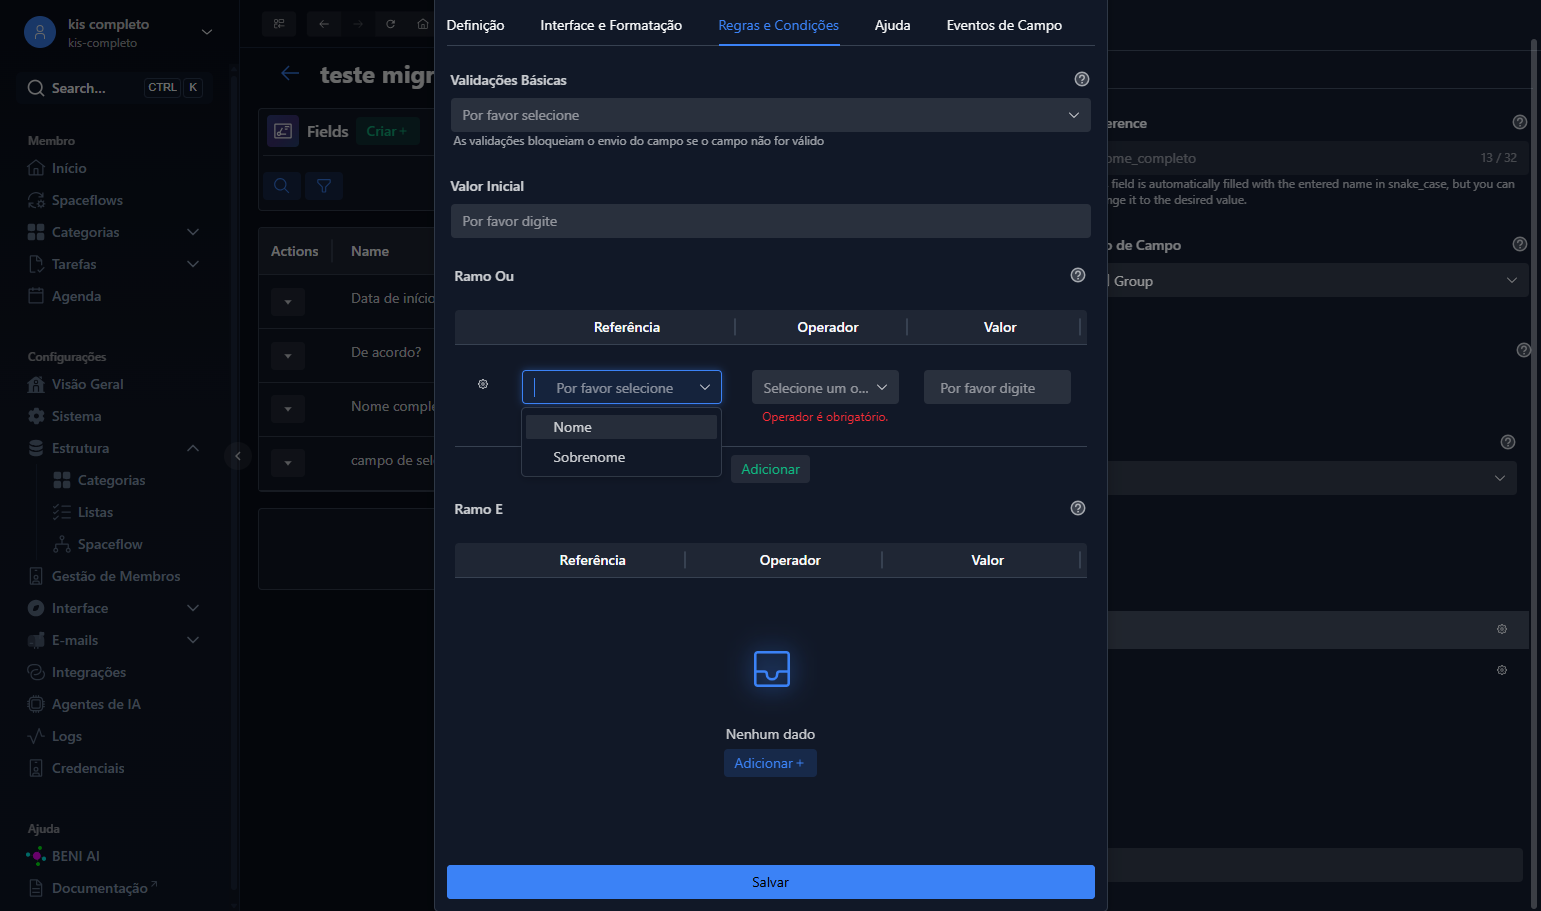Viewport: 1541px width, 911px height.
Task: Show help for Ramo Ou
Action: click(1077, 275)
